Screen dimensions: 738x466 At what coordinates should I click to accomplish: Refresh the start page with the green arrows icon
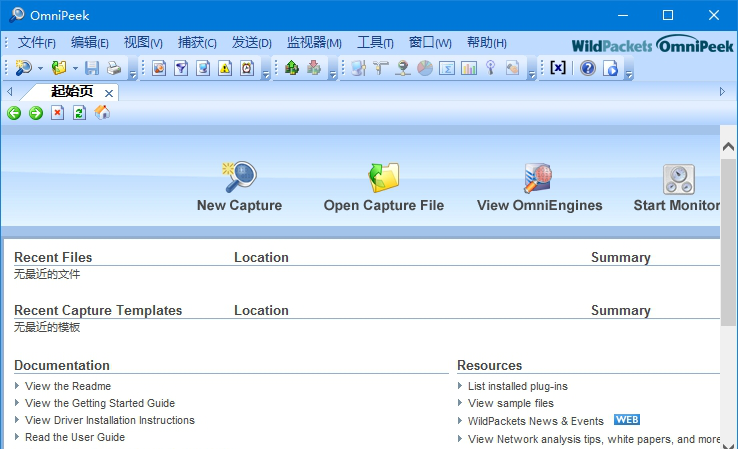pos(80,113)
